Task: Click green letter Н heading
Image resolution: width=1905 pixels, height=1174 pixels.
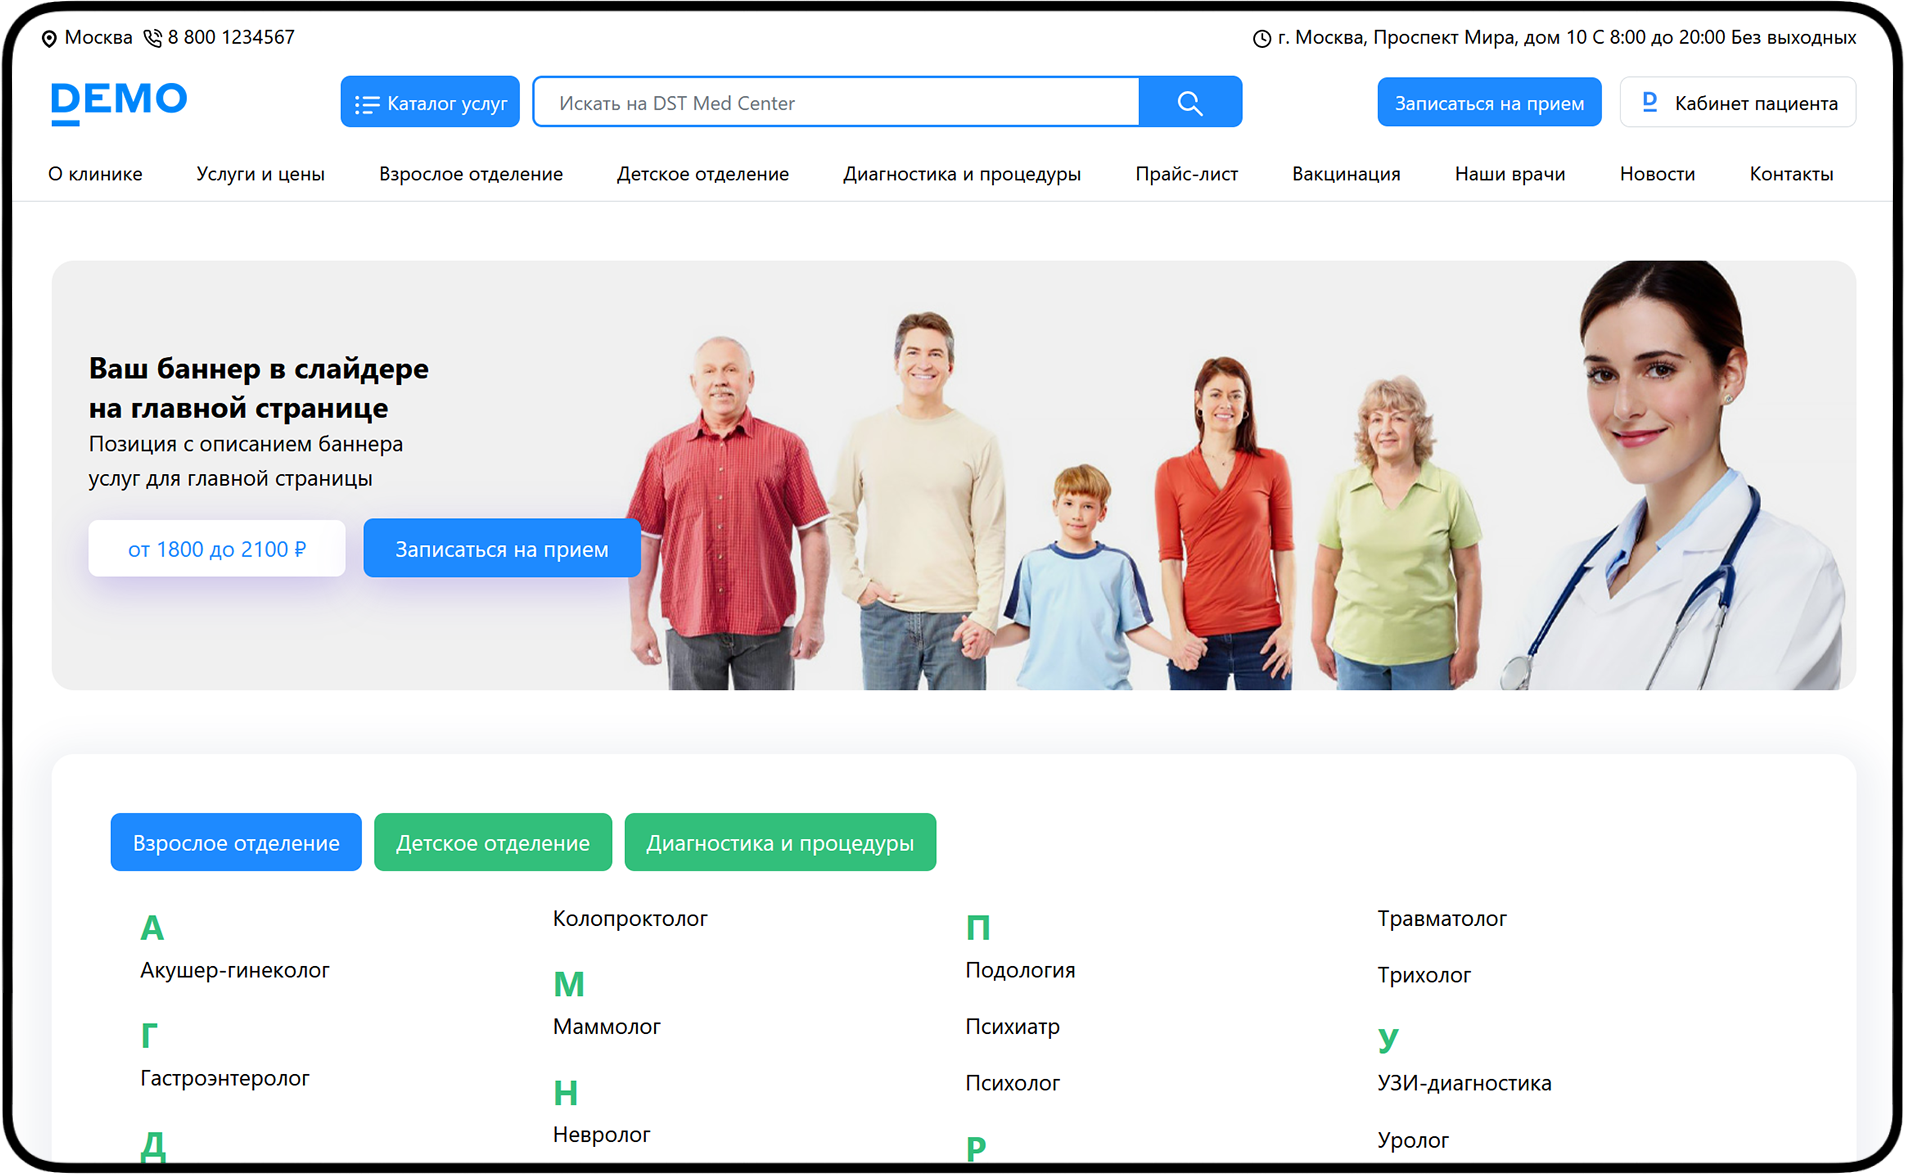Action: [565, 1092]
